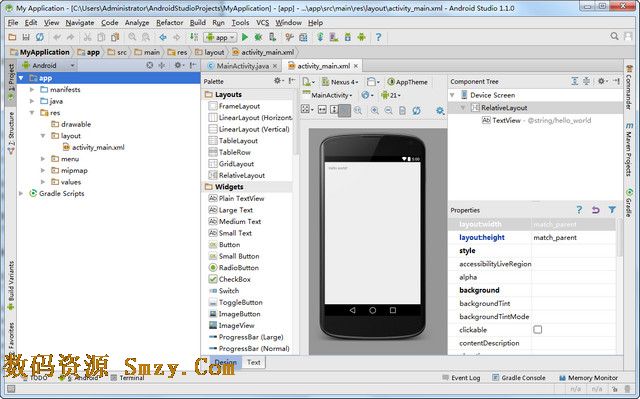
Task: Open the VCS menu
Action: [x=262, y=23]
